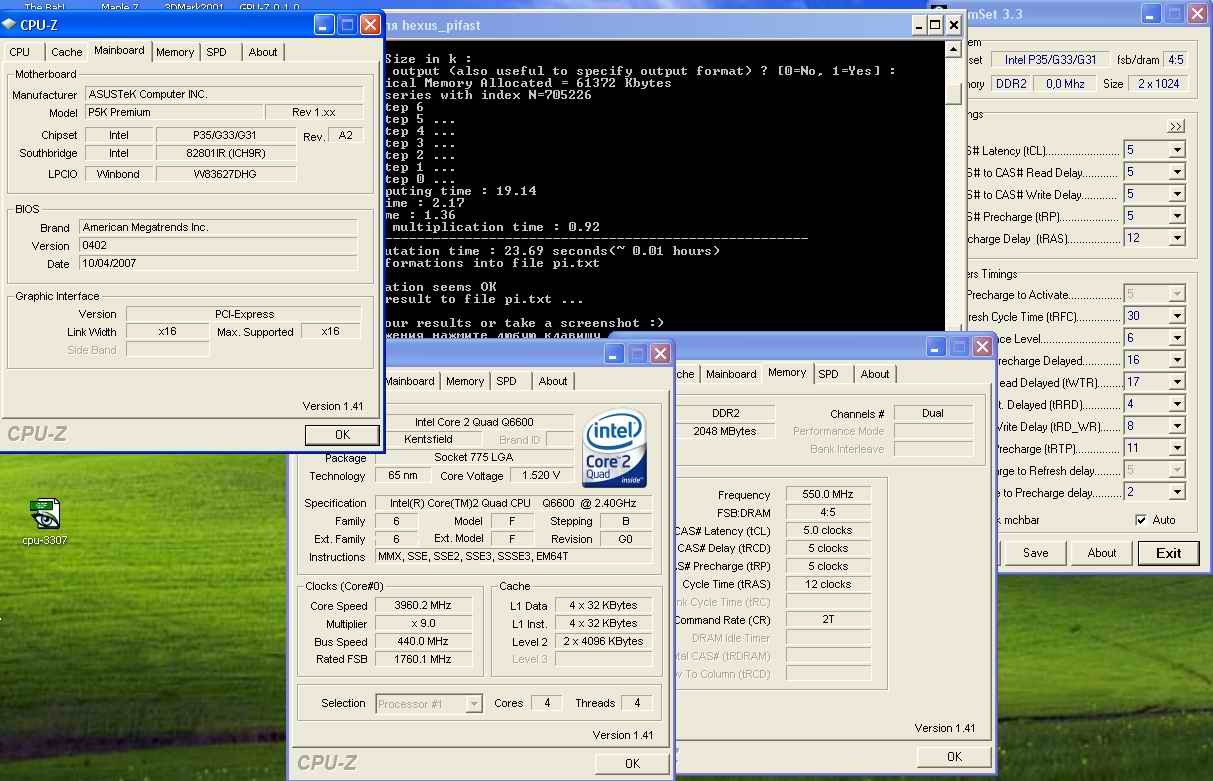
Task: Click the >> expand button in MemSet
Action: click(1176, 126)
